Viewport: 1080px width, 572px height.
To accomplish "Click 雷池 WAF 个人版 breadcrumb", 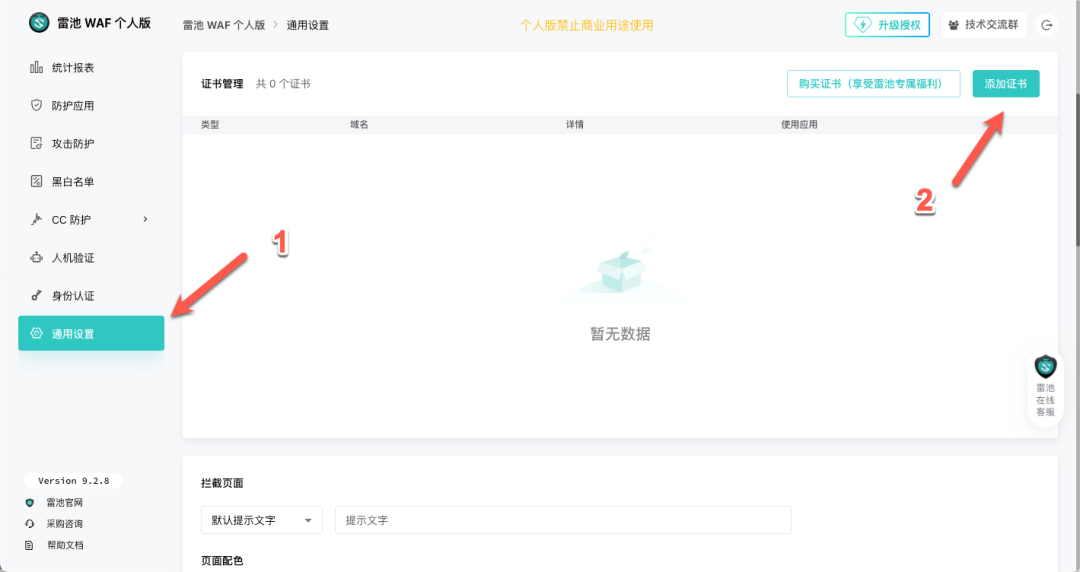I will tap(224, 25).
